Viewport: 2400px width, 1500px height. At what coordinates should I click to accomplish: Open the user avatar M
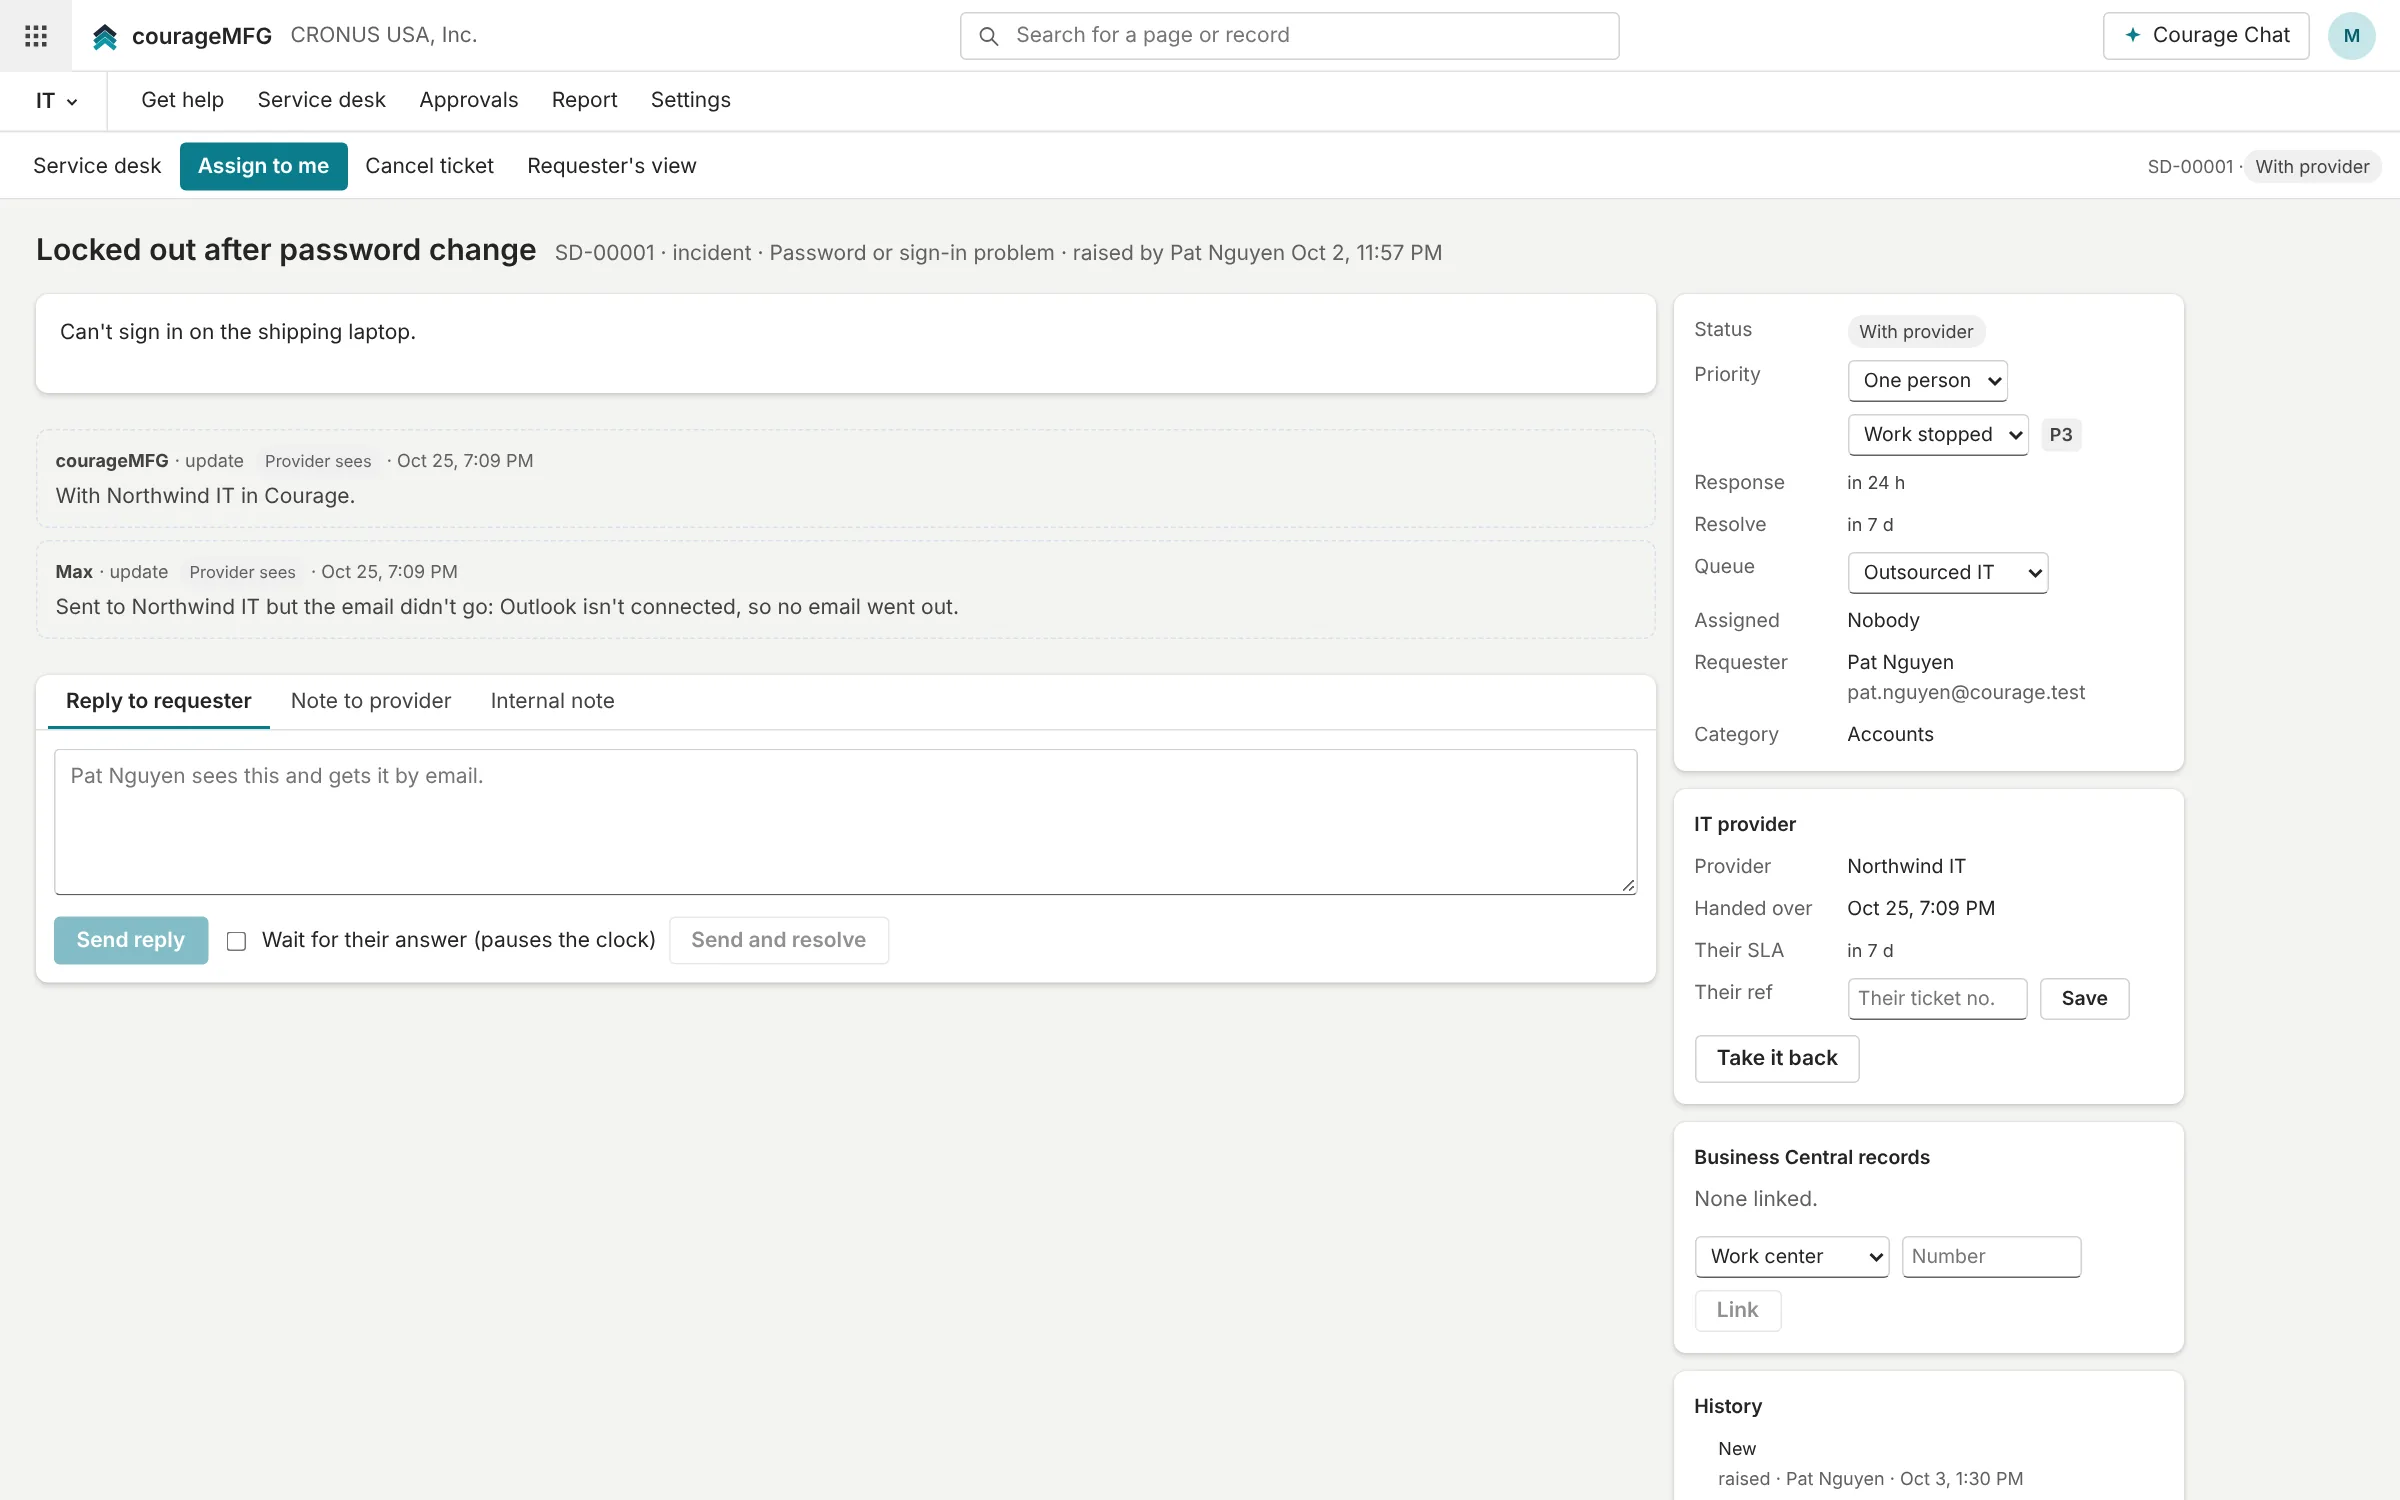pyautogui.click(x=2351, y=36)
